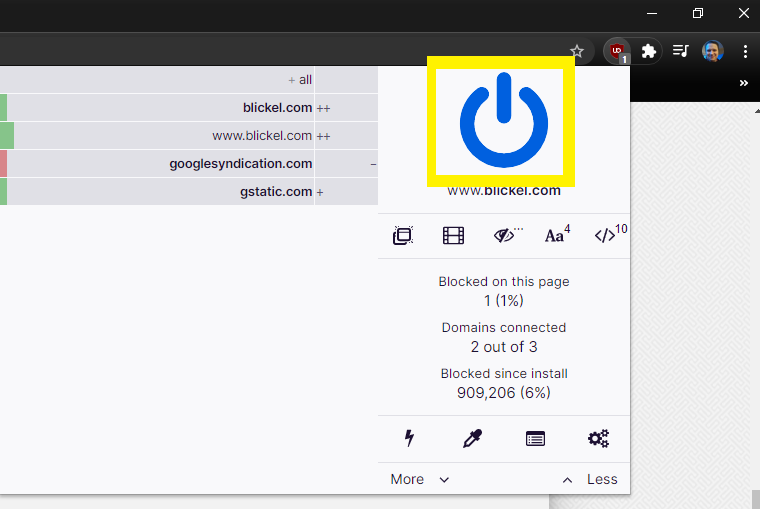The height and width of the screenshot is (509, 760).
Task: Click green swatch for www.blickel.com
Action: pos(7,136)
